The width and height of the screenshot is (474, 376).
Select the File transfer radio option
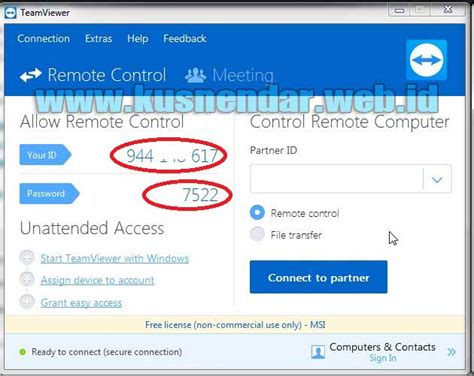click(257, 234)
